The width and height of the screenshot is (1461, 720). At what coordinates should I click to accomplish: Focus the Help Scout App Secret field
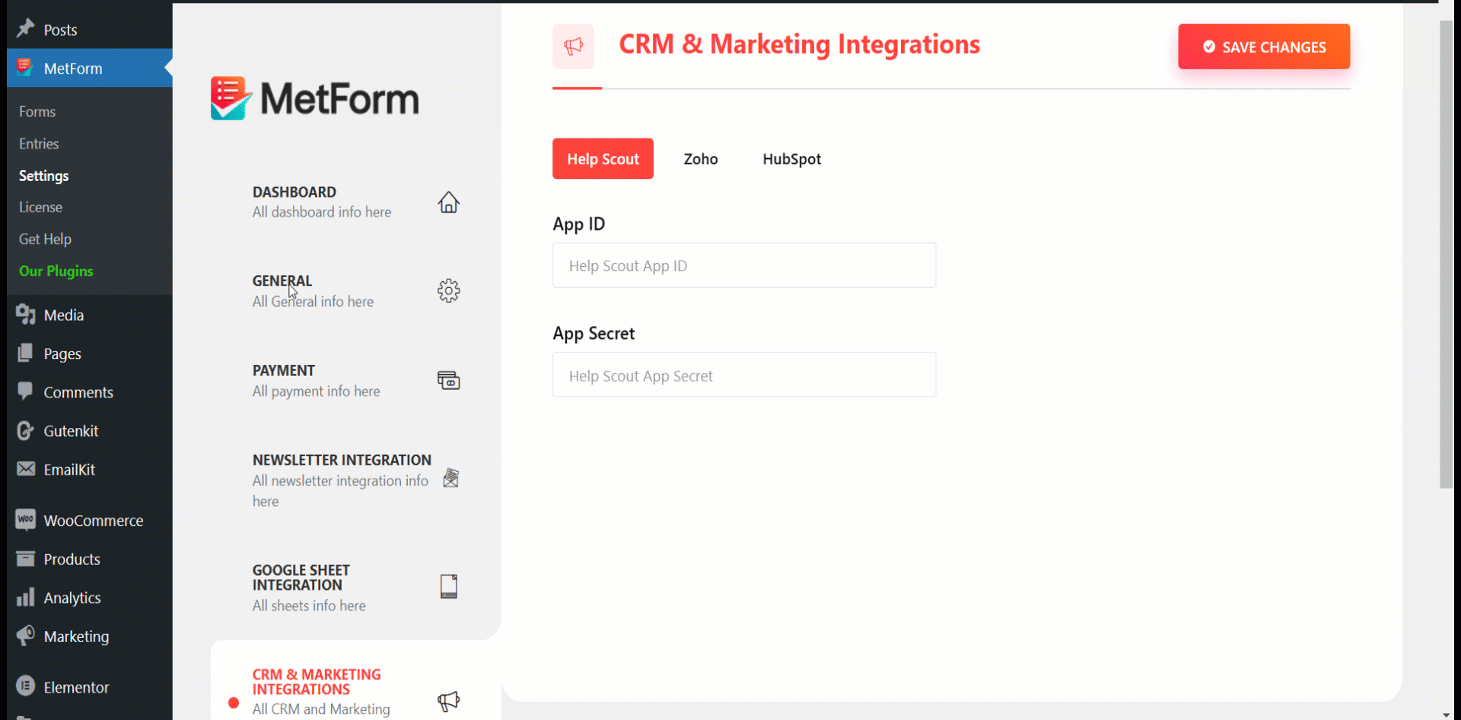pyautogui.click(x=744, y=375)
